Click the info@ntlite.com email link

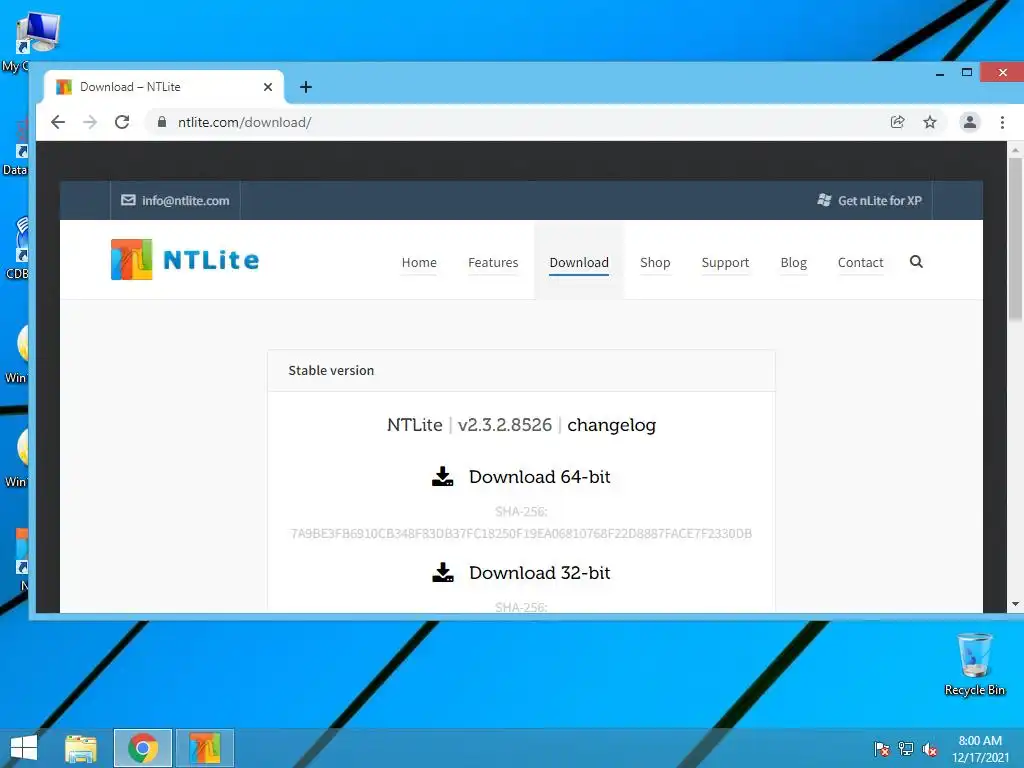(x=185, y=200)
